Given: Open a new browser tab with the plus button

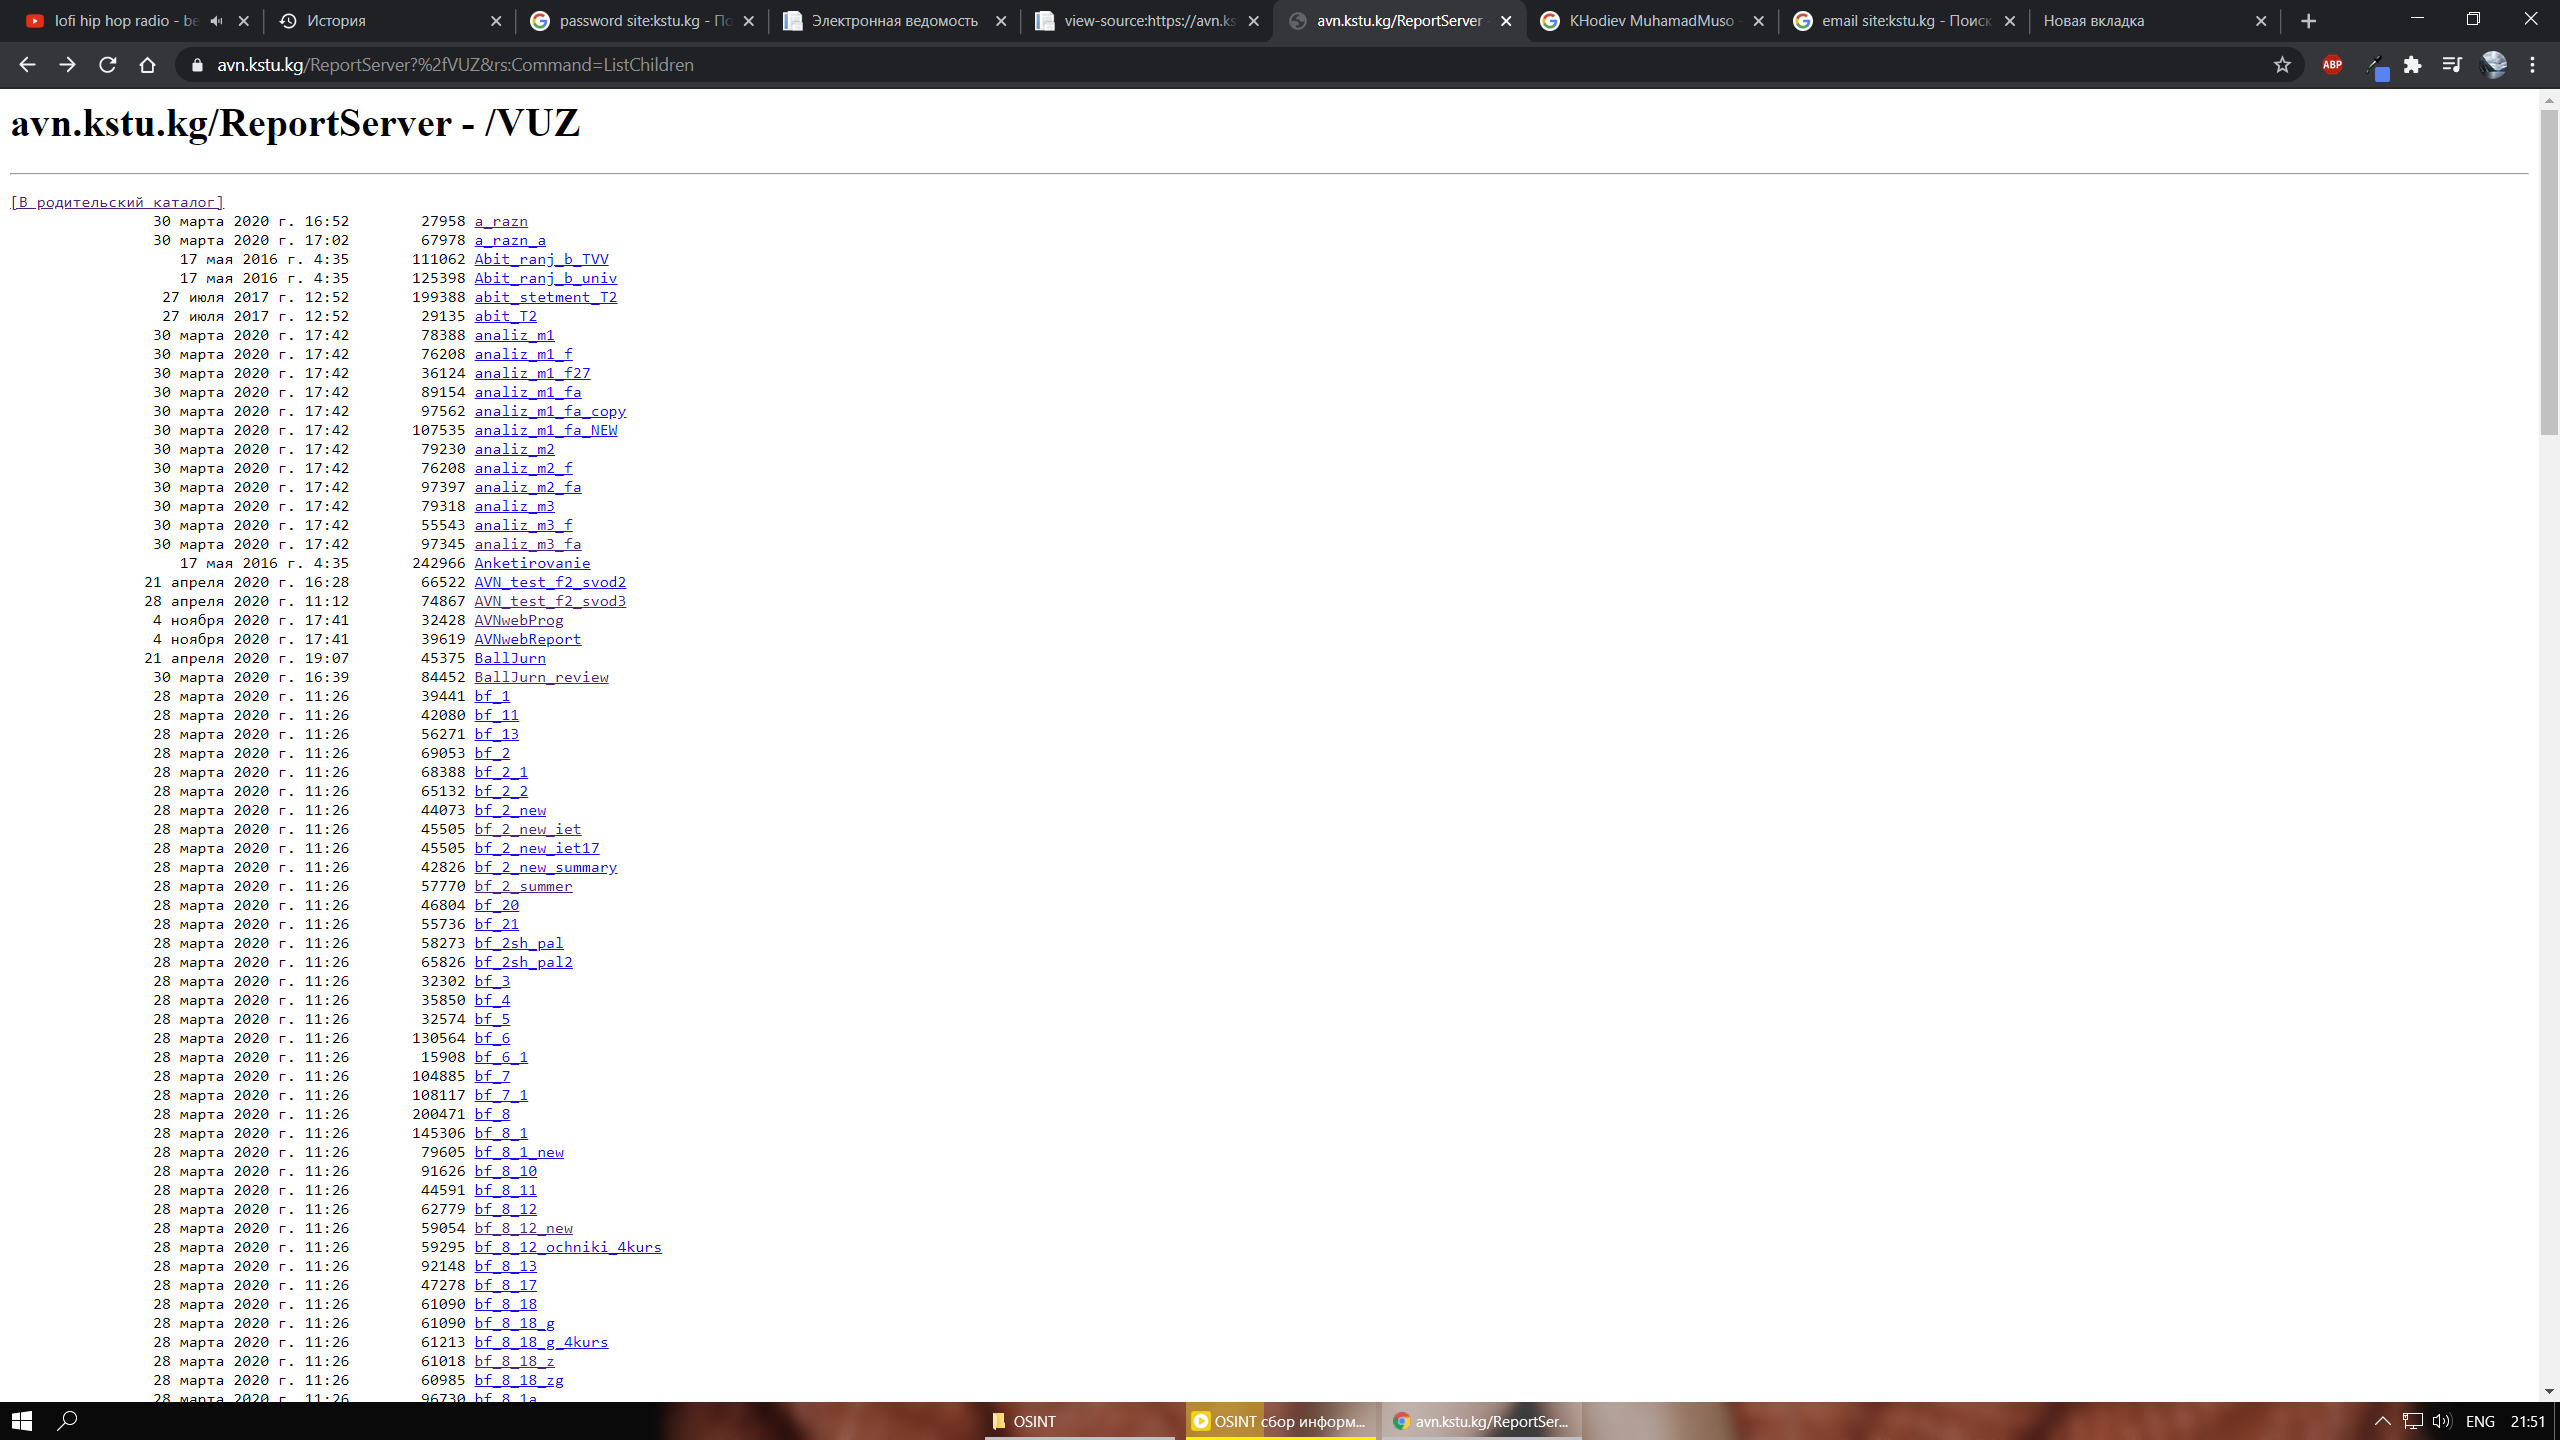Looking at the screenshot, I should tap(2309, 21).
